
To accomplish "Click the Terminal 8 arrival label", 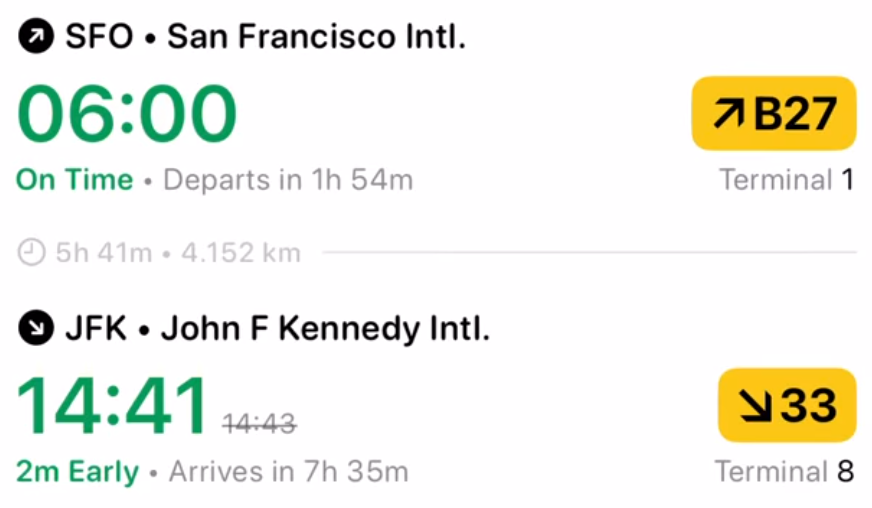I will tap(784, 471).
